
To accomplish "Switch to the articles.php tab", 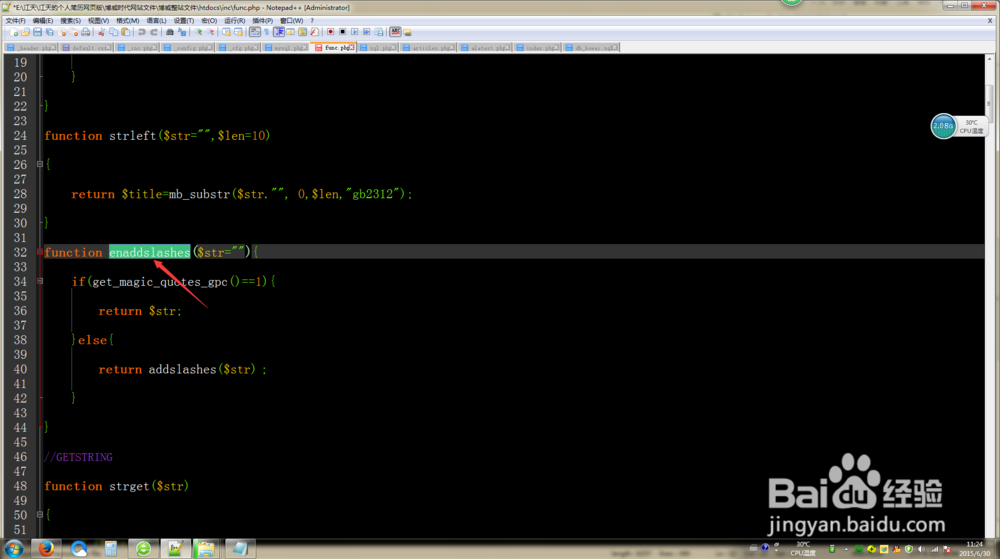I will (429, 48).
